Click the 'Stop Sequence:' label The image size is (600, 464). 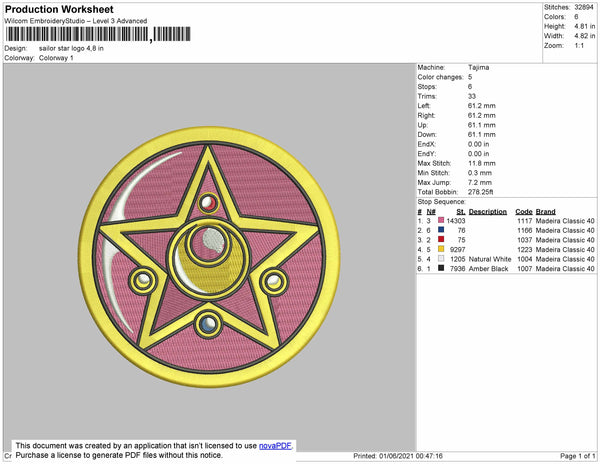tap(442, 202)
